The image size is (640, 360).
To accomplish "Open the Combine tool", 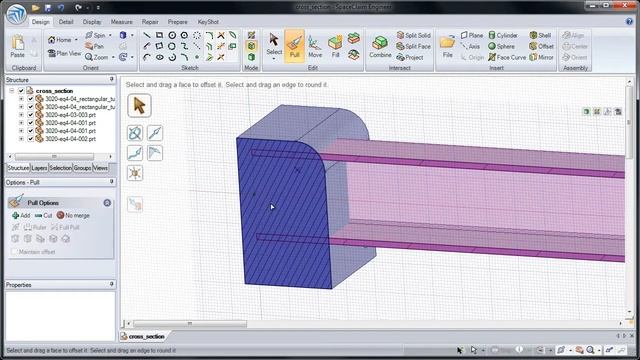I will pyautogui.click(x=380, y=47).
